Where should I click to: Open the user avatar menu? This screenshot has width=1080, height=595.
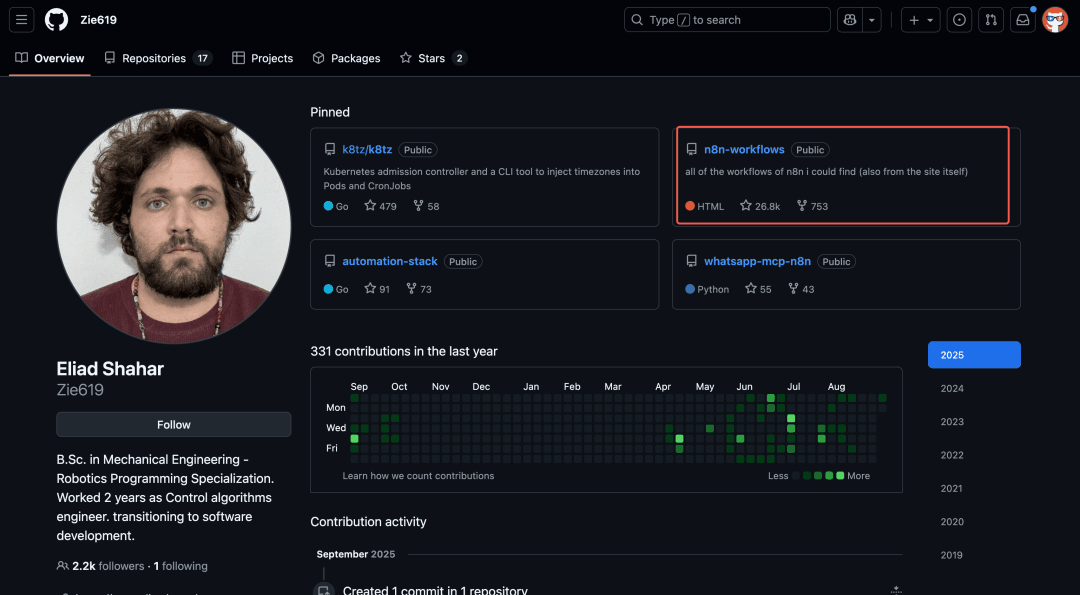pos(1055,20)
